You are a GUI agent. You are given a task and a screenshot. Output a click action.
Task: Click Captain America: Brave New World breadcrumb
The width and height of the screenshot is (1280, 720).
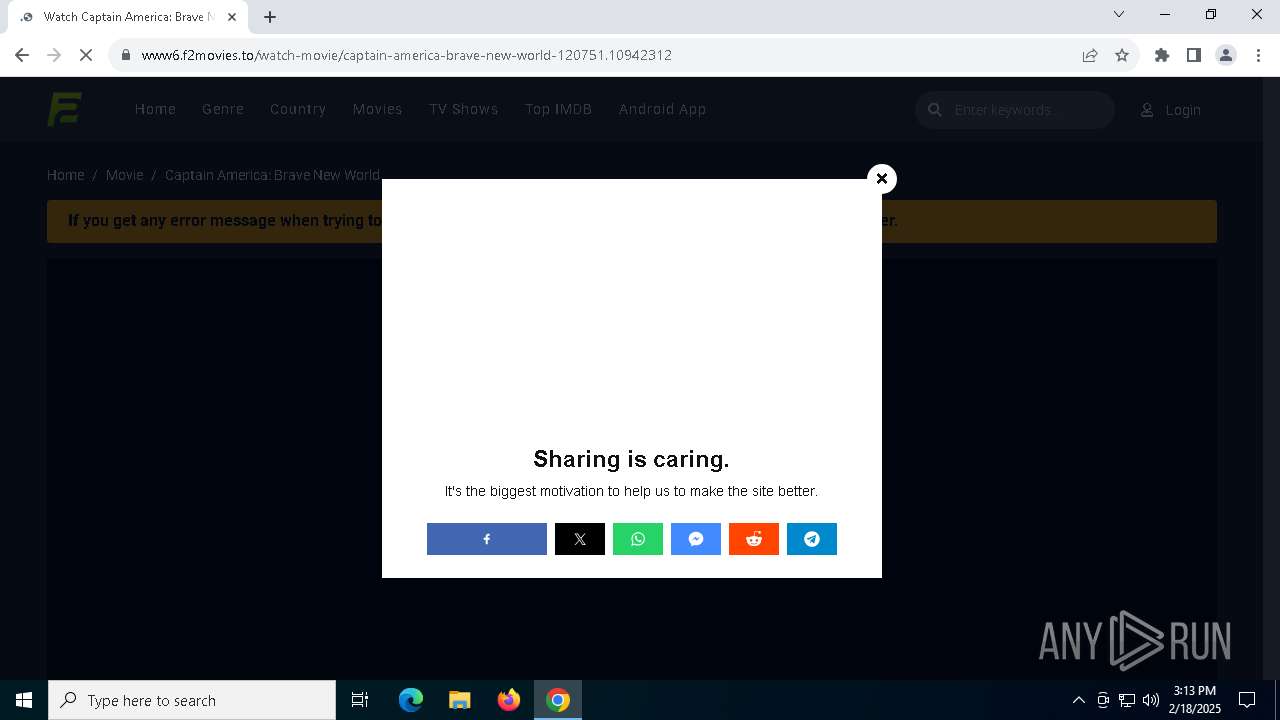[x=272, y=175]
